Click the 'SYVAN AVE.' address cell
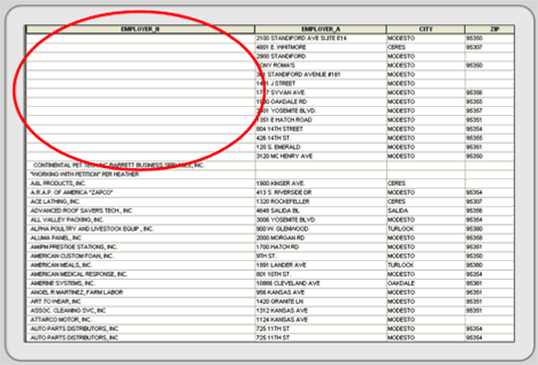The height and width of the screenshot is (365, 538). point(320,93)
